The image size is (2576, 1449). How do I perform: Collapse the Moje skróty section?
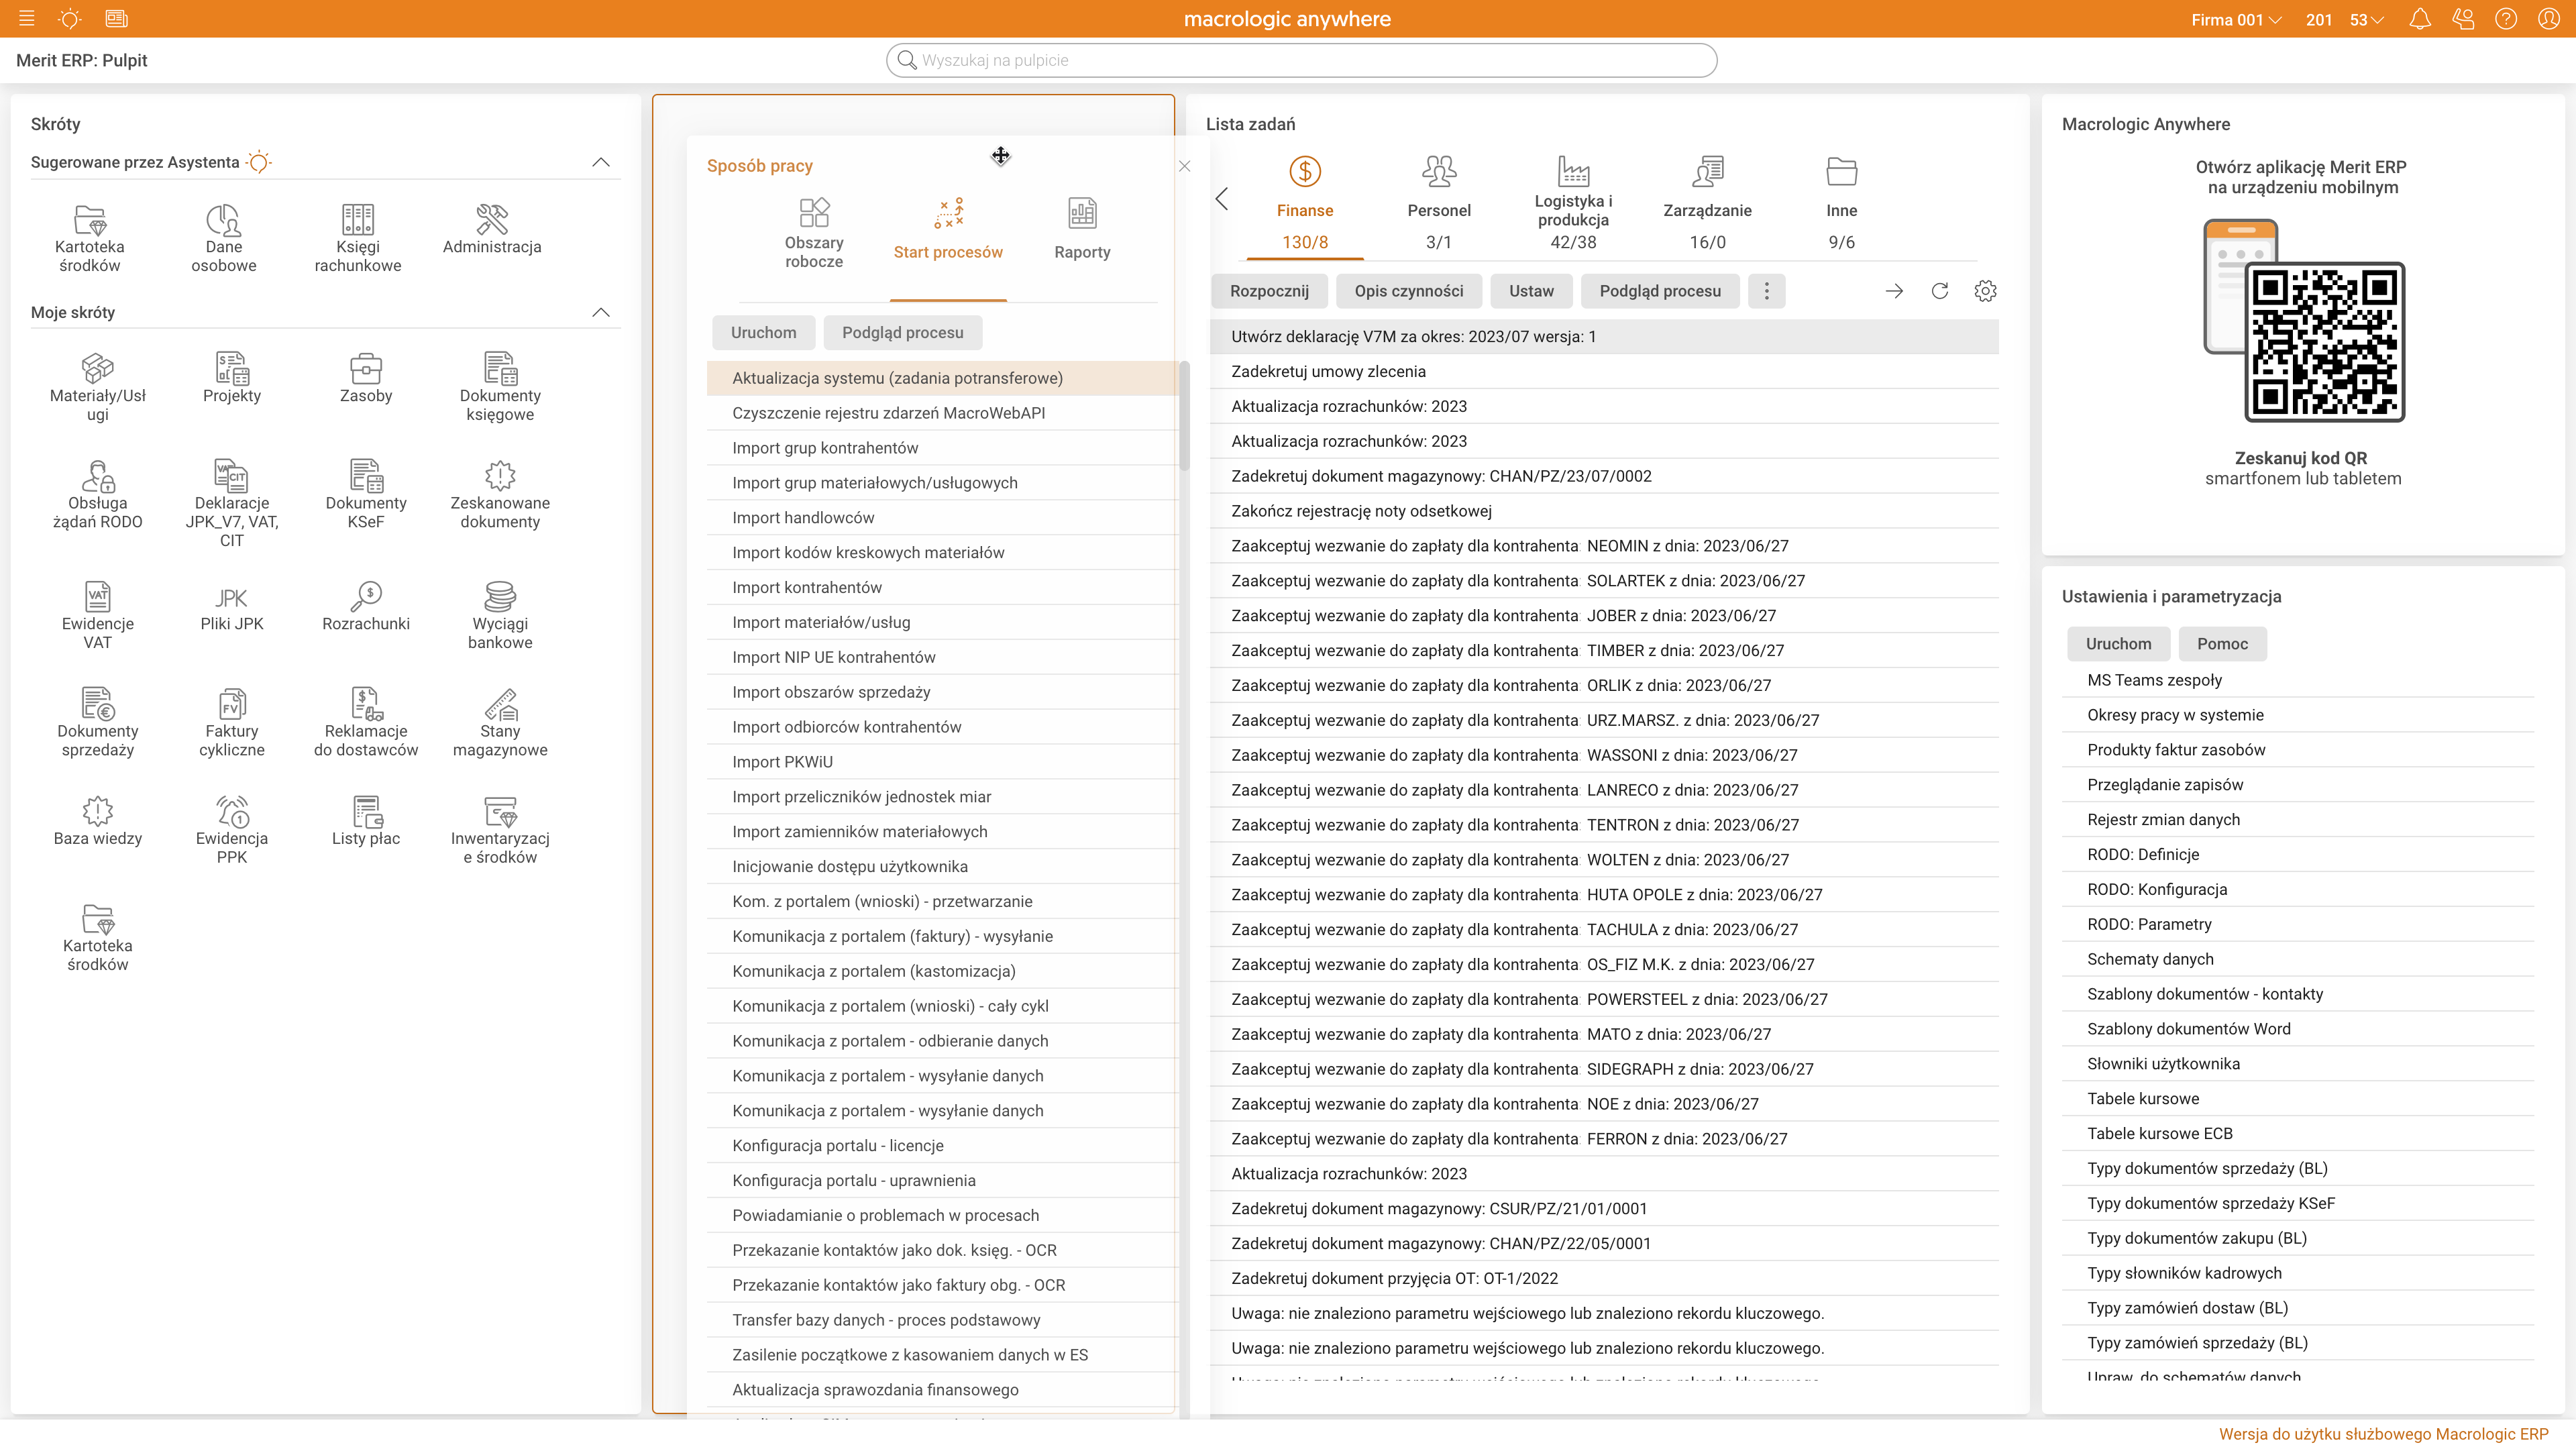(x=601, y=312)
